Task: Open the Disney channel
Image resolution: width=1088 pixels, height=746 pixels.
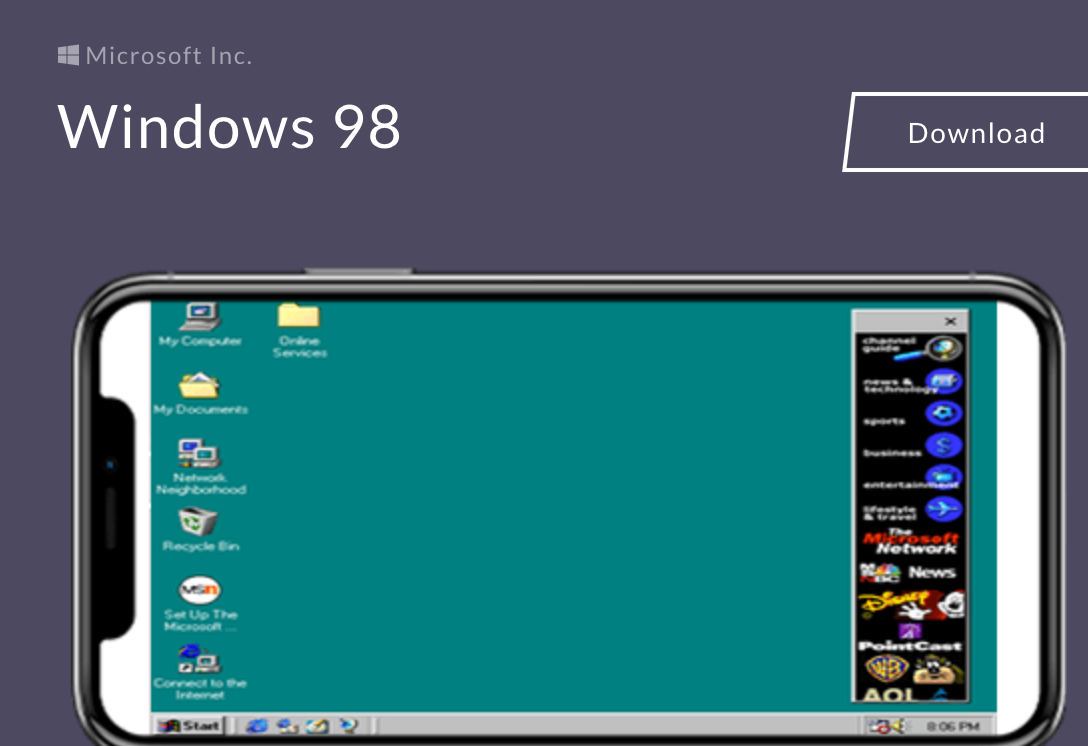Action: point(911,604)
